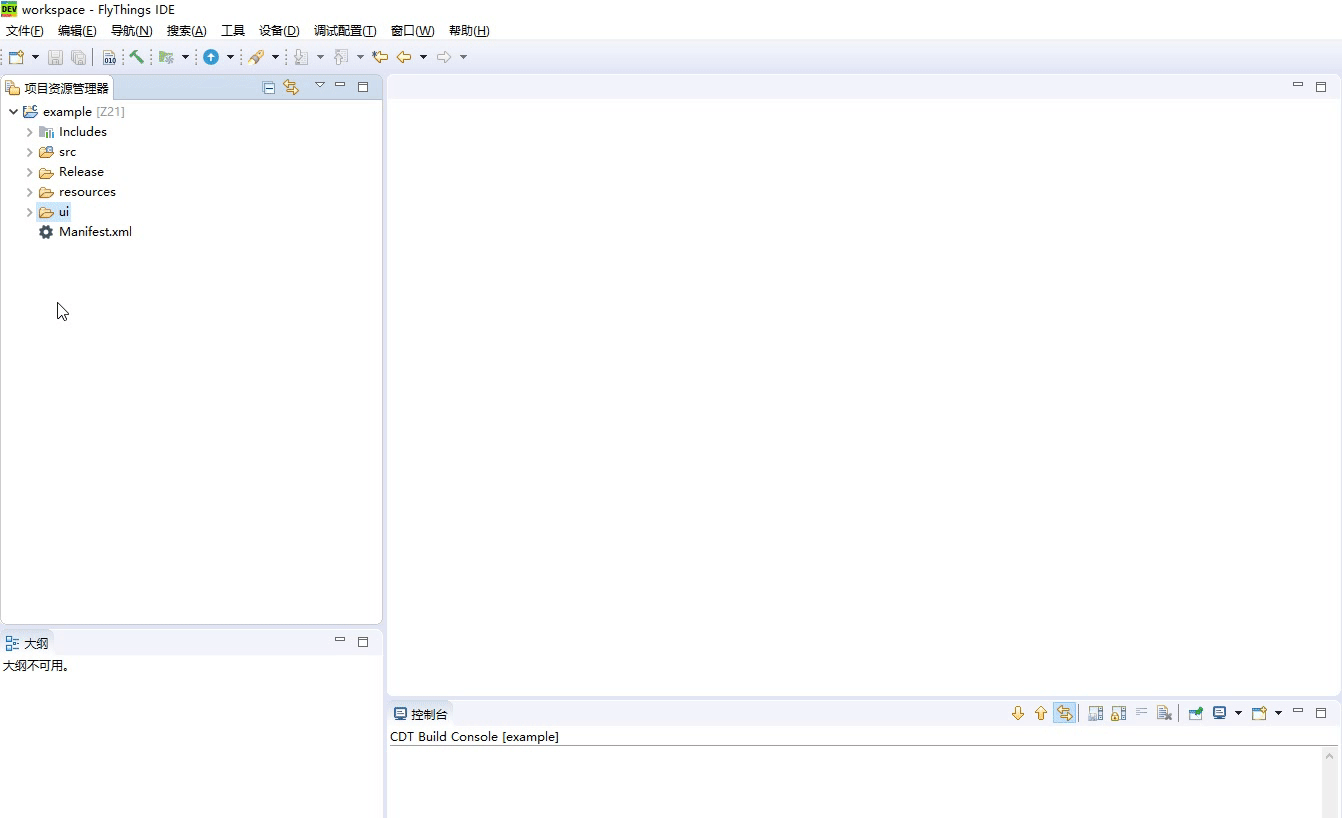
Task: Go to last edit location icon
Action: point(380,57)
